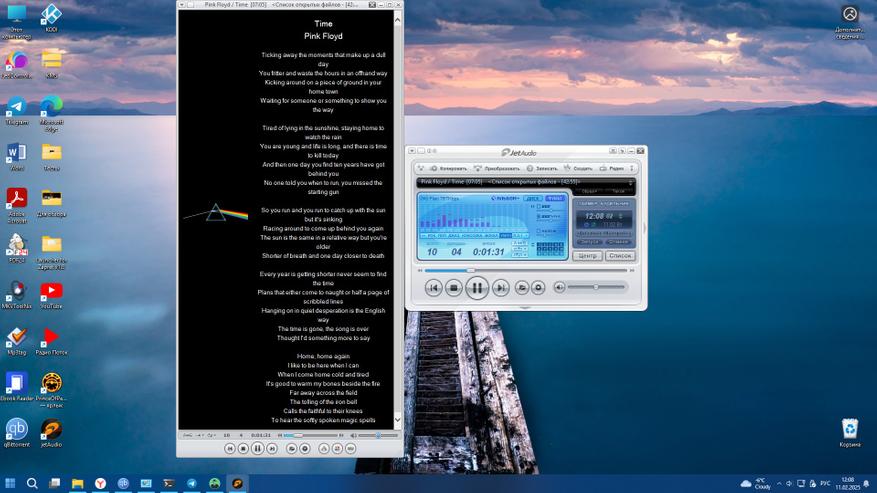Open the taskbar search icon
Viewport: 877px width, 493px height.
click(x=32, y=483)
